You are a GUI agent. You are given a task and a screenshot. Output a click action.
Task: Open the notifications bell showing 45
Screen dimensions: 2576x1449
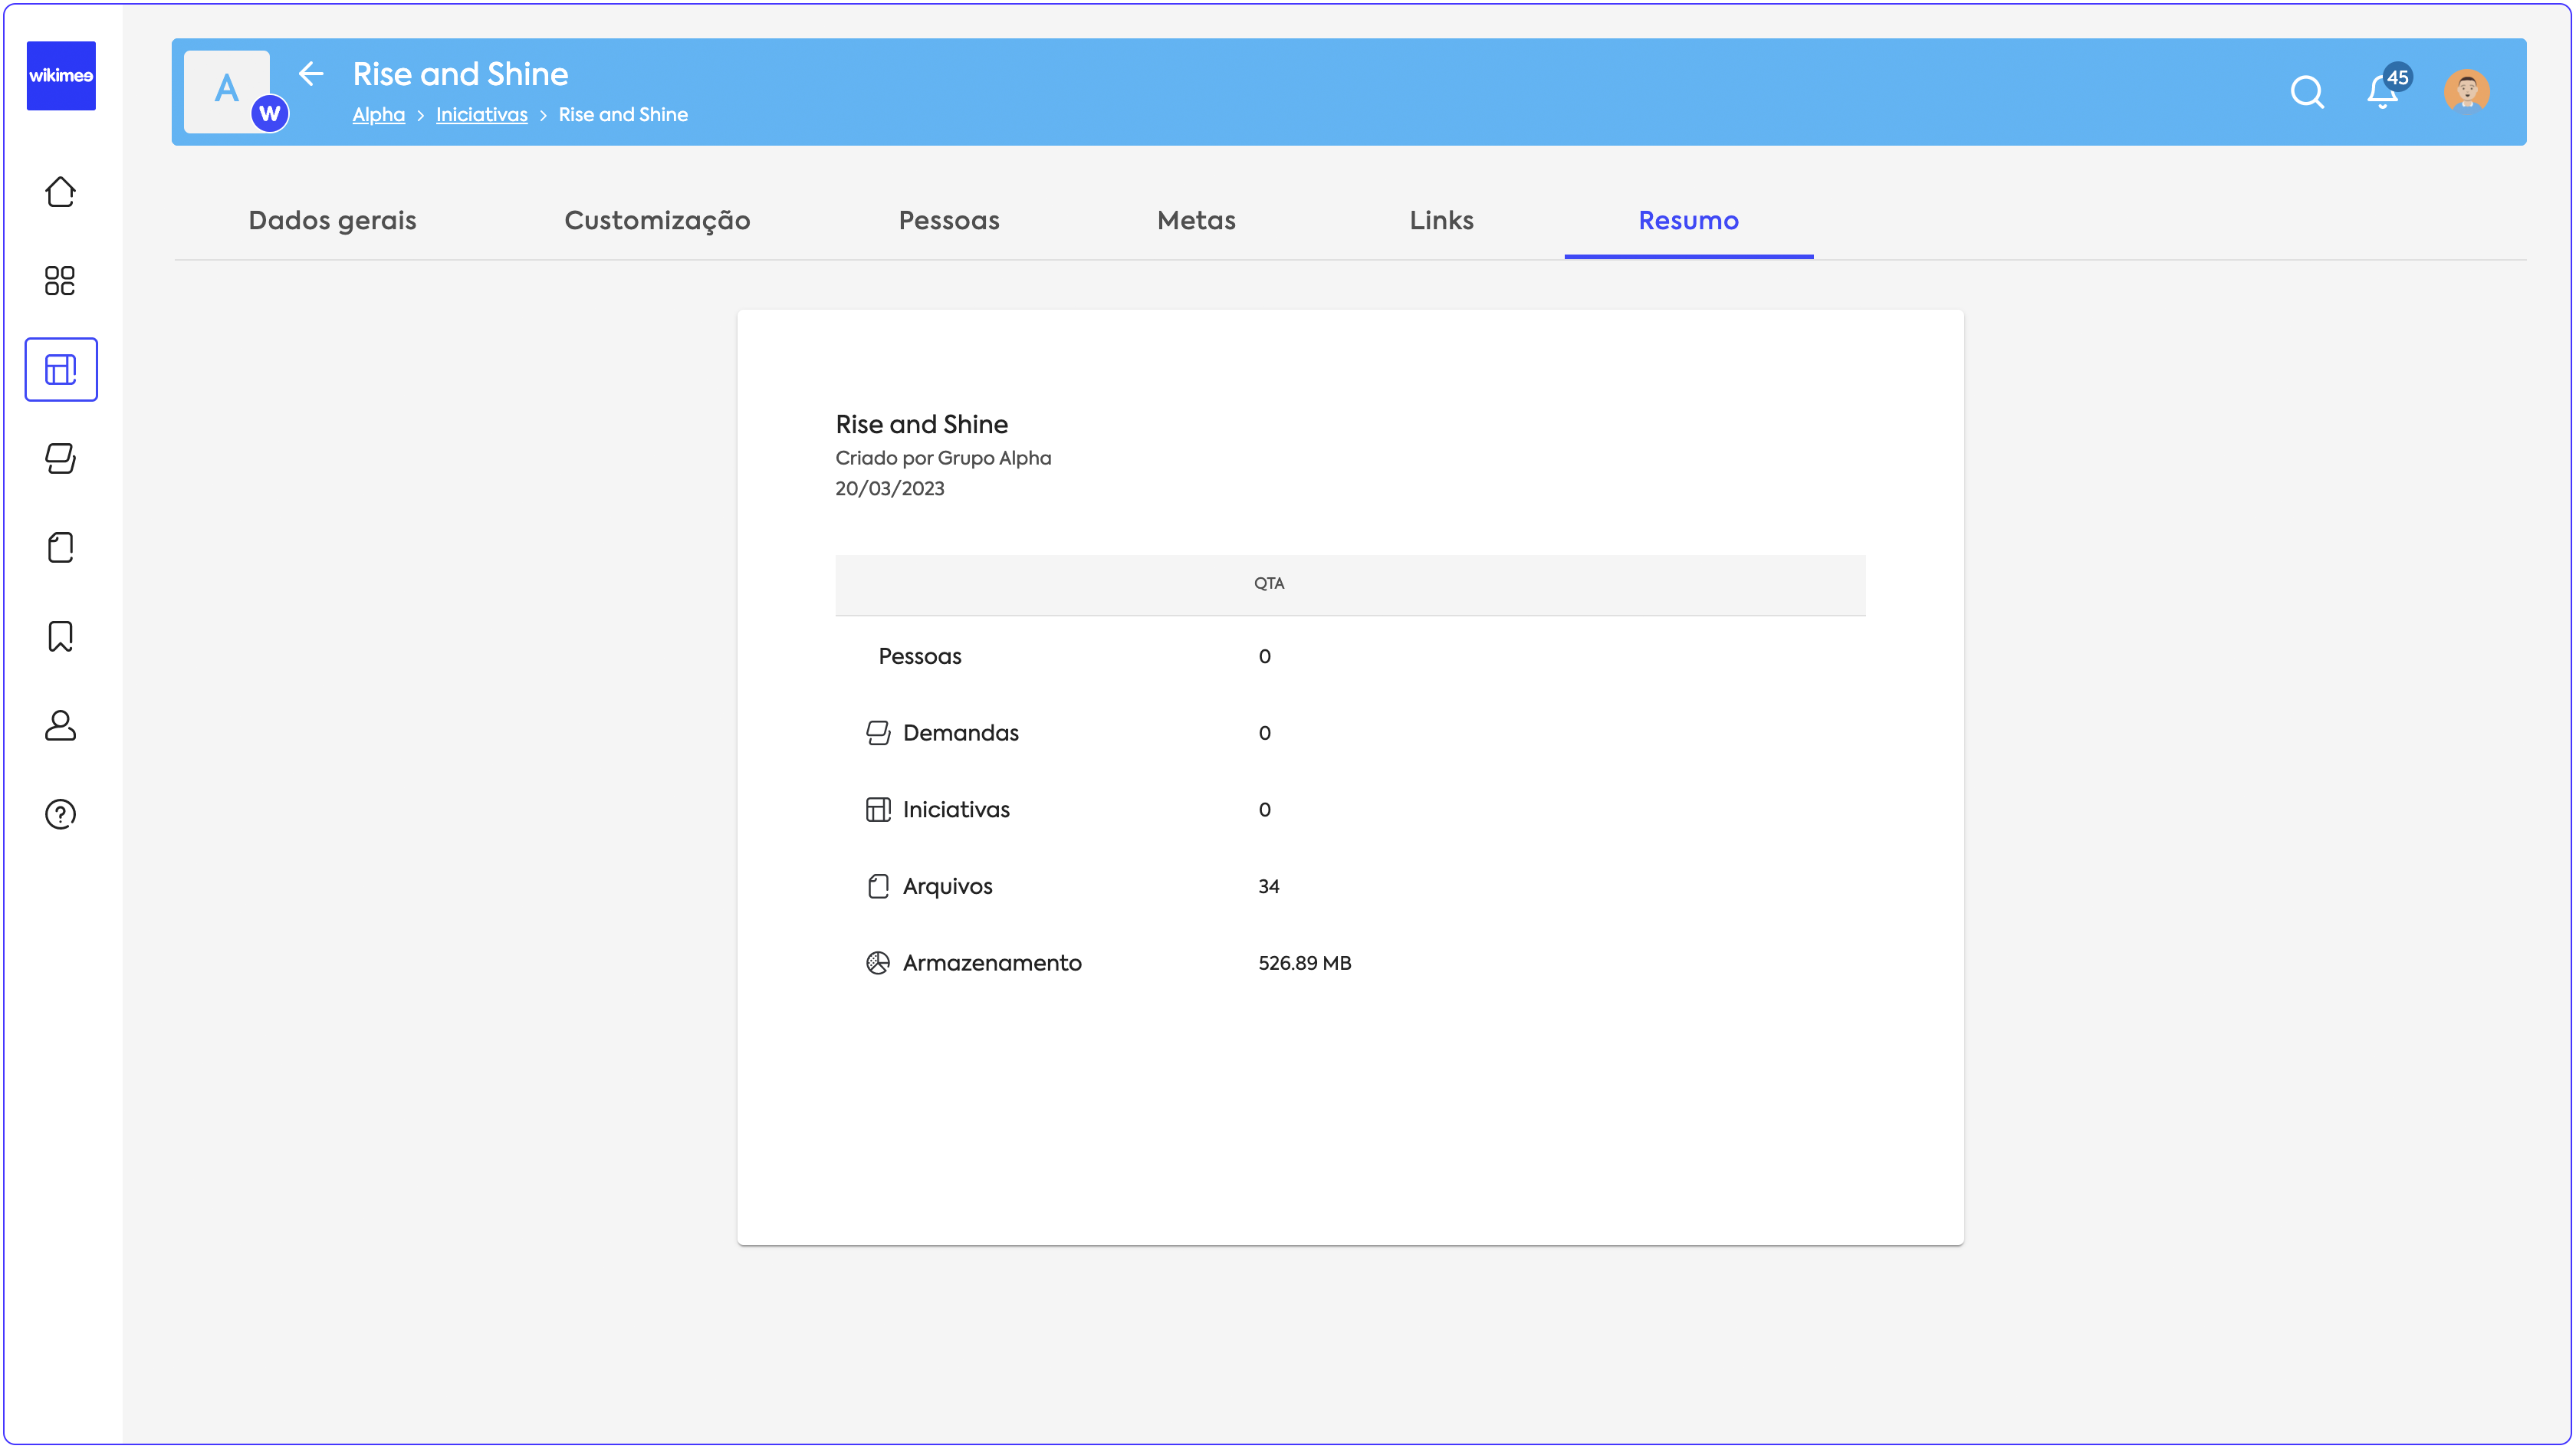2383,92
